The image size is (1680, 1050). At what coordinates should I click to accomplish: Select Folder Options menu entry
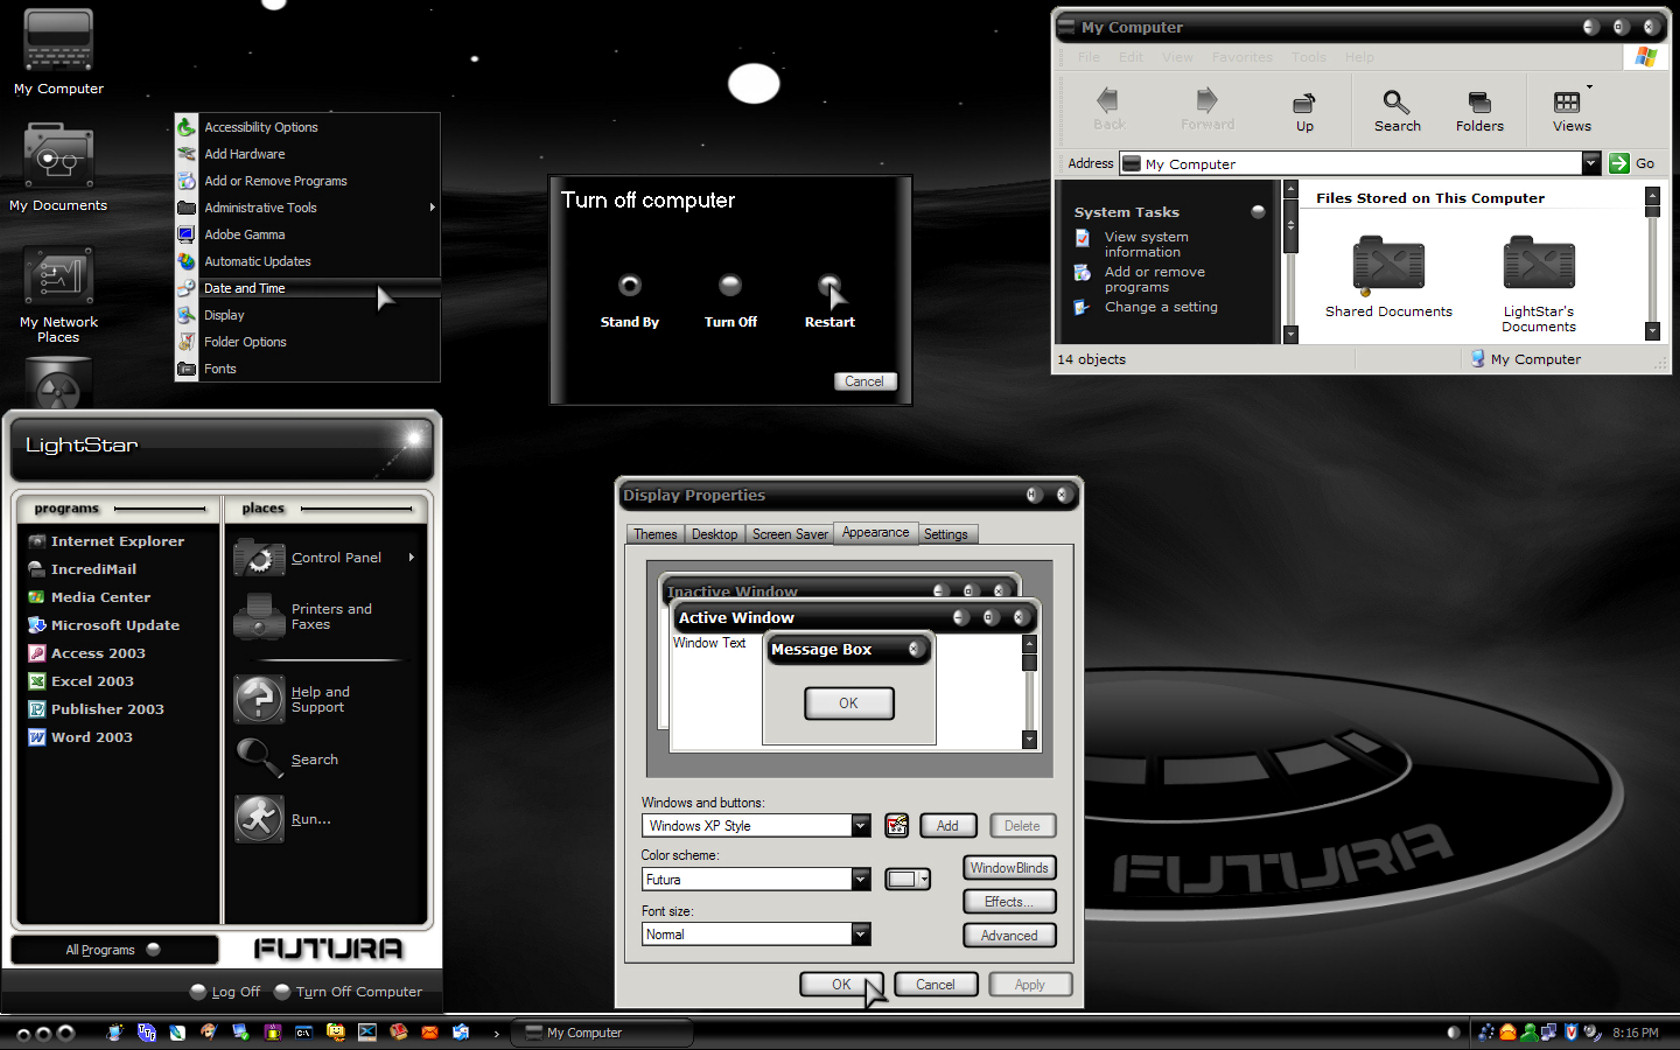[308, 342]
